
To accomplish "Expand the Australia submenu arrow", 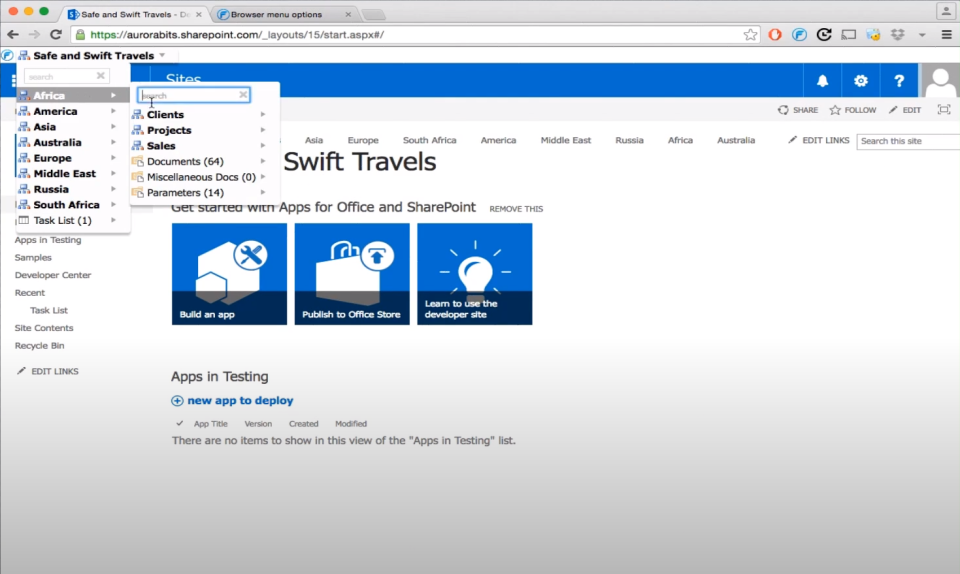I will pyautogui.click(x=113, y=142).
